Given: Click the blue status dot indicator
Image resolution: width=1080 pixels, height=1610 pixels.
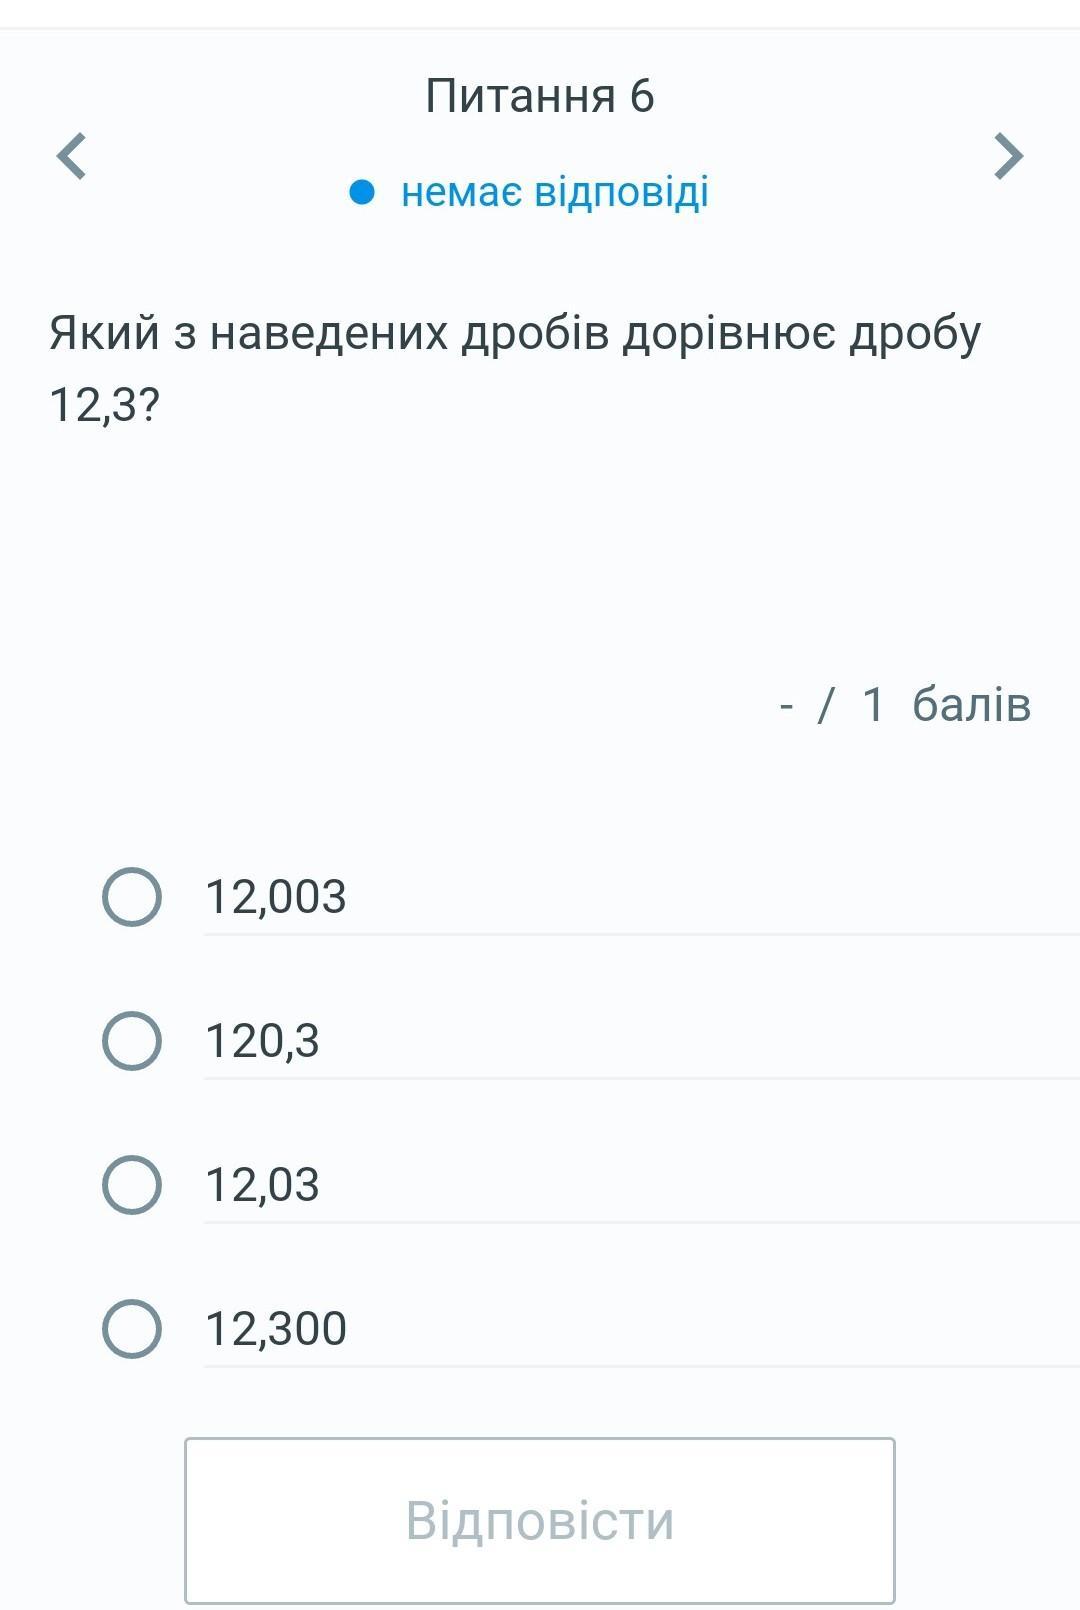Looking at the screenshot, I should coord(362,191).
